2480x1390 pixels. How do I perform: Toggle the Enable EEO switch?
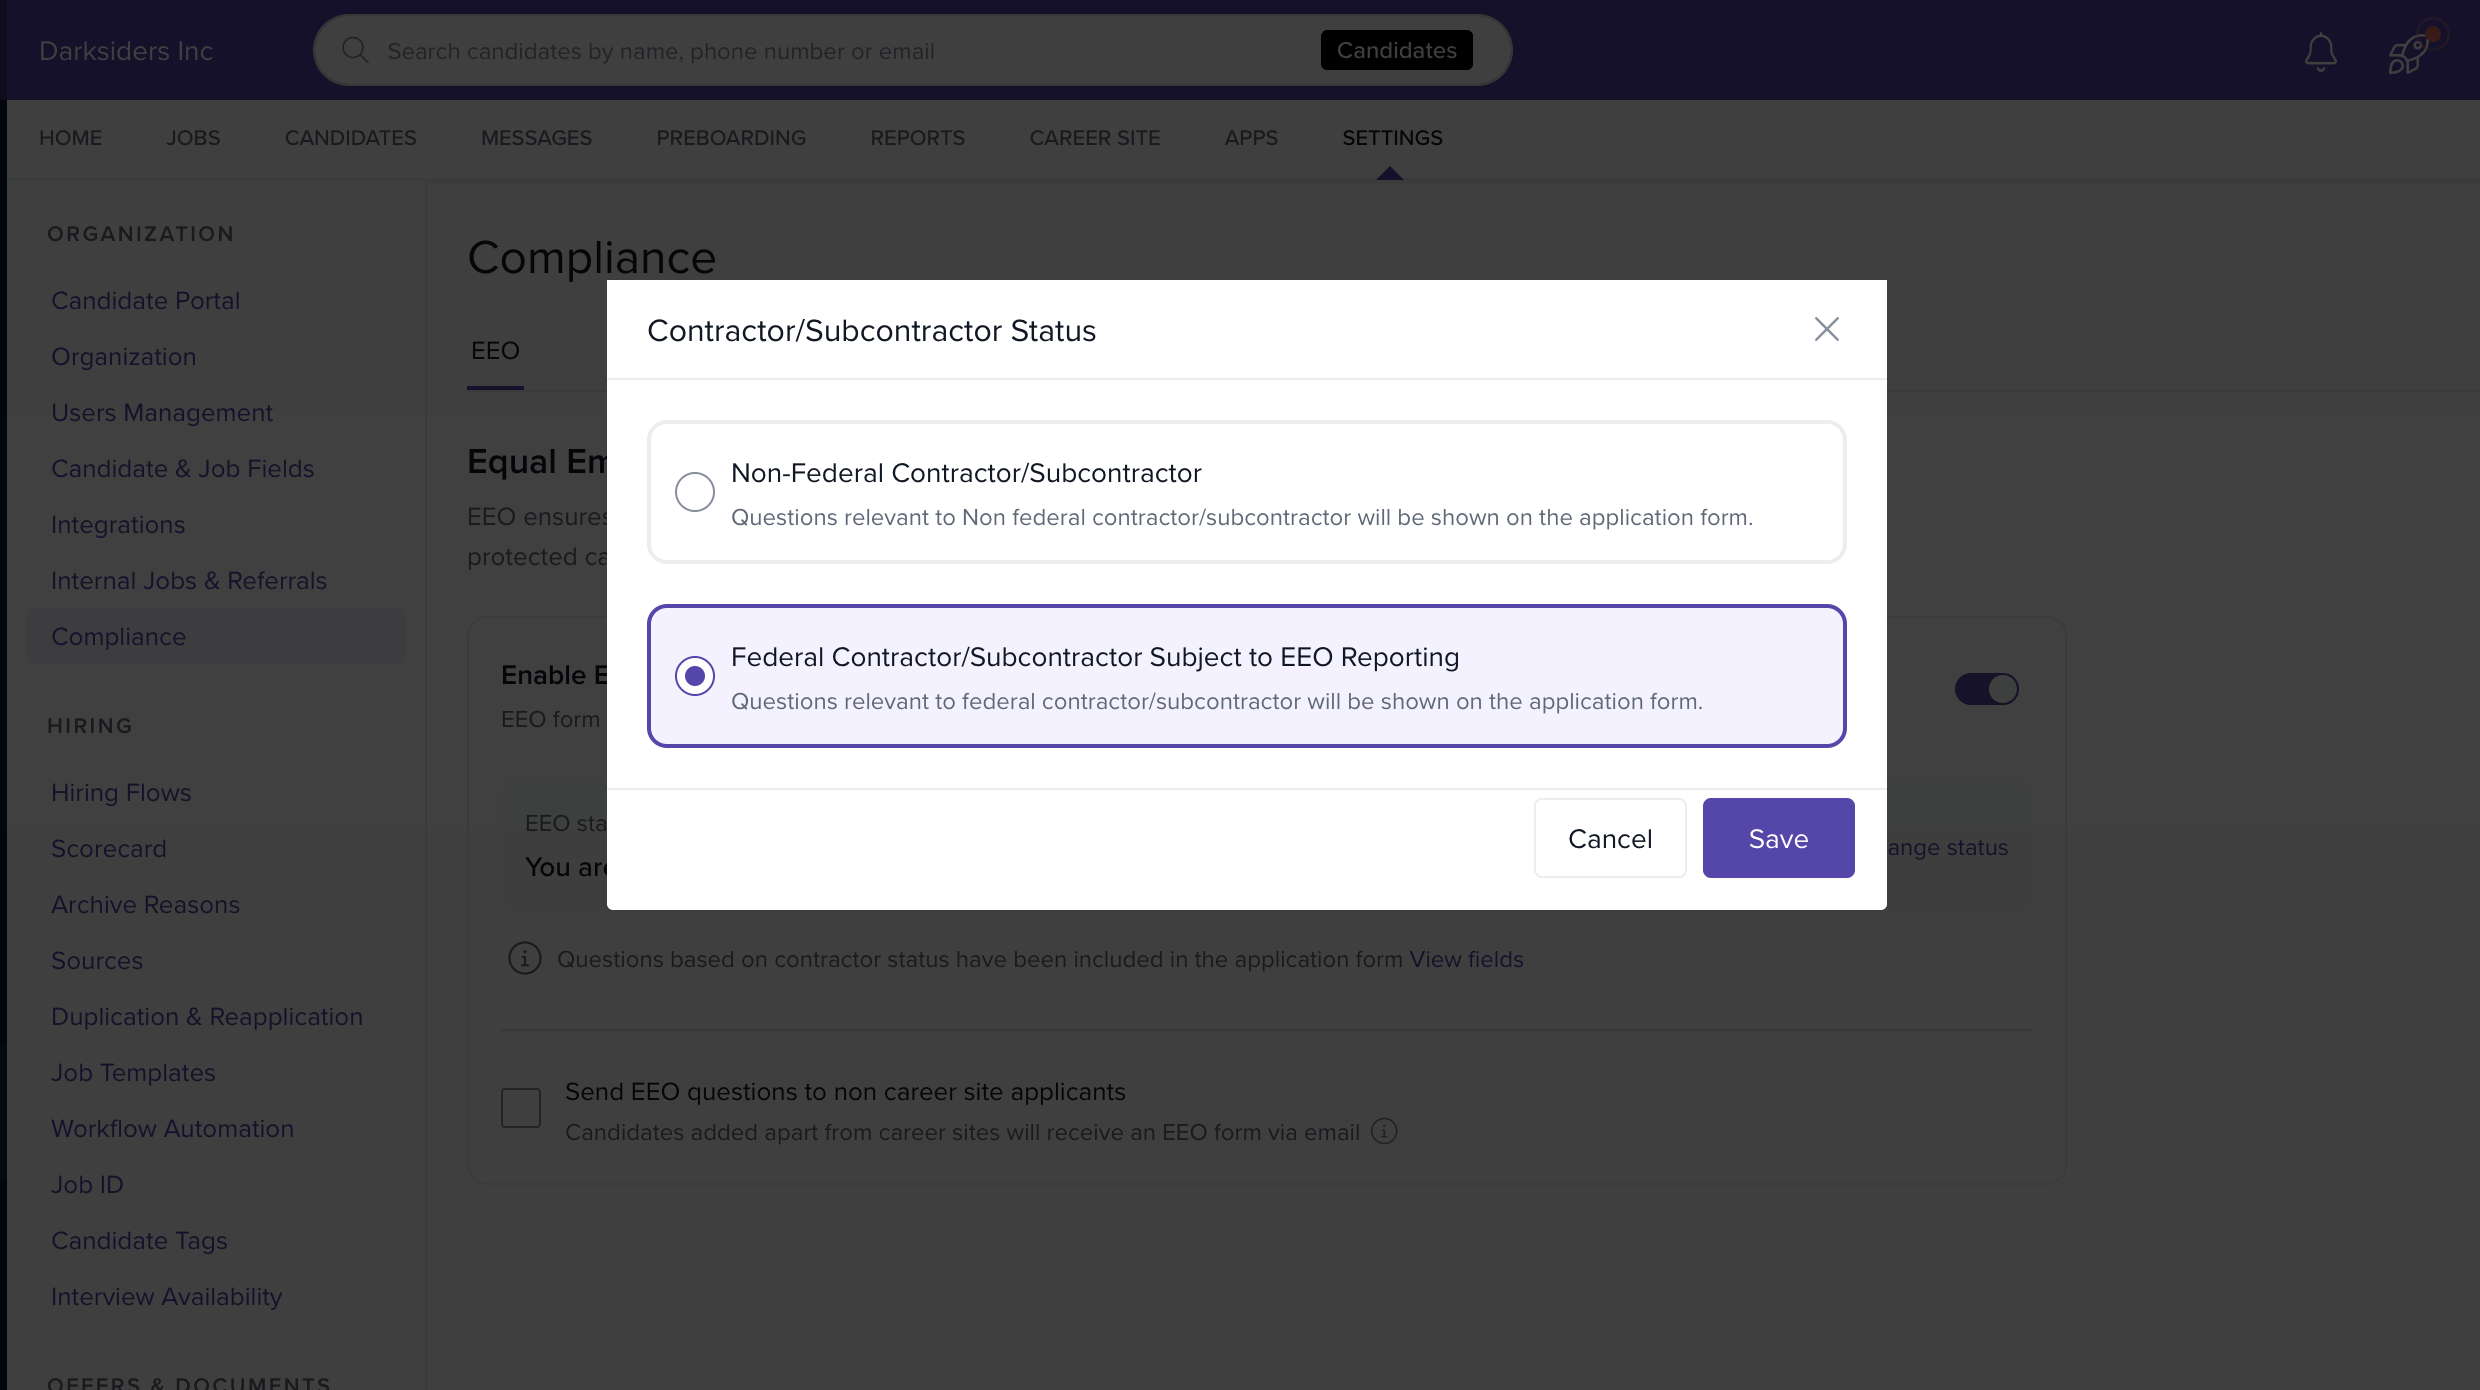coord(1986,689)
